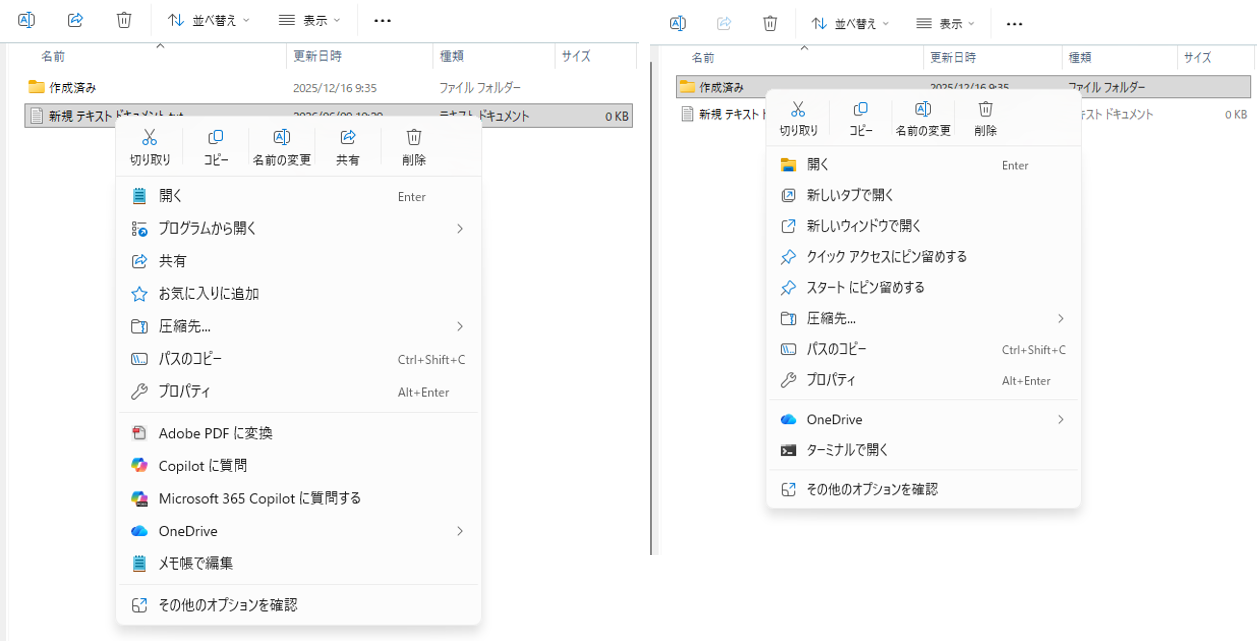
Task: Click share icon in left window toolbar
Action: [x=75, y=20]
